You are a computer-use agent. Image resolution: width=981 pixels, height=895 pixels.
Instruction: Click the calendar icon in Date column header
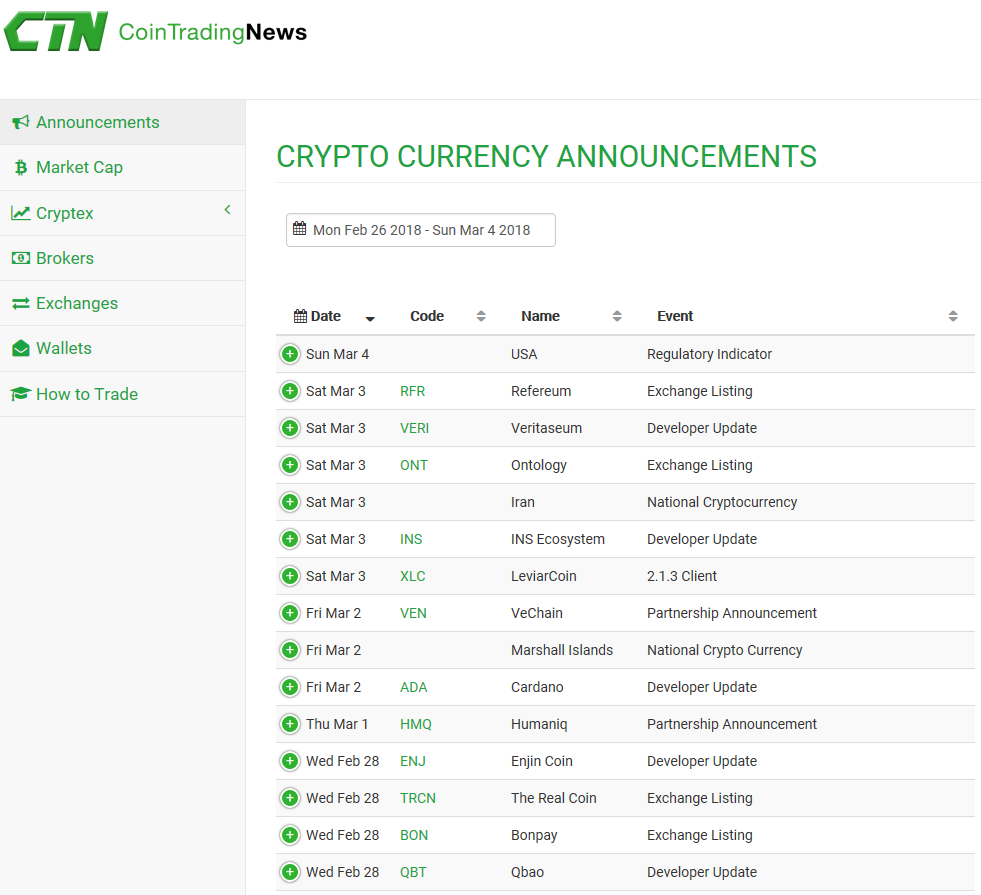(300, 316)
